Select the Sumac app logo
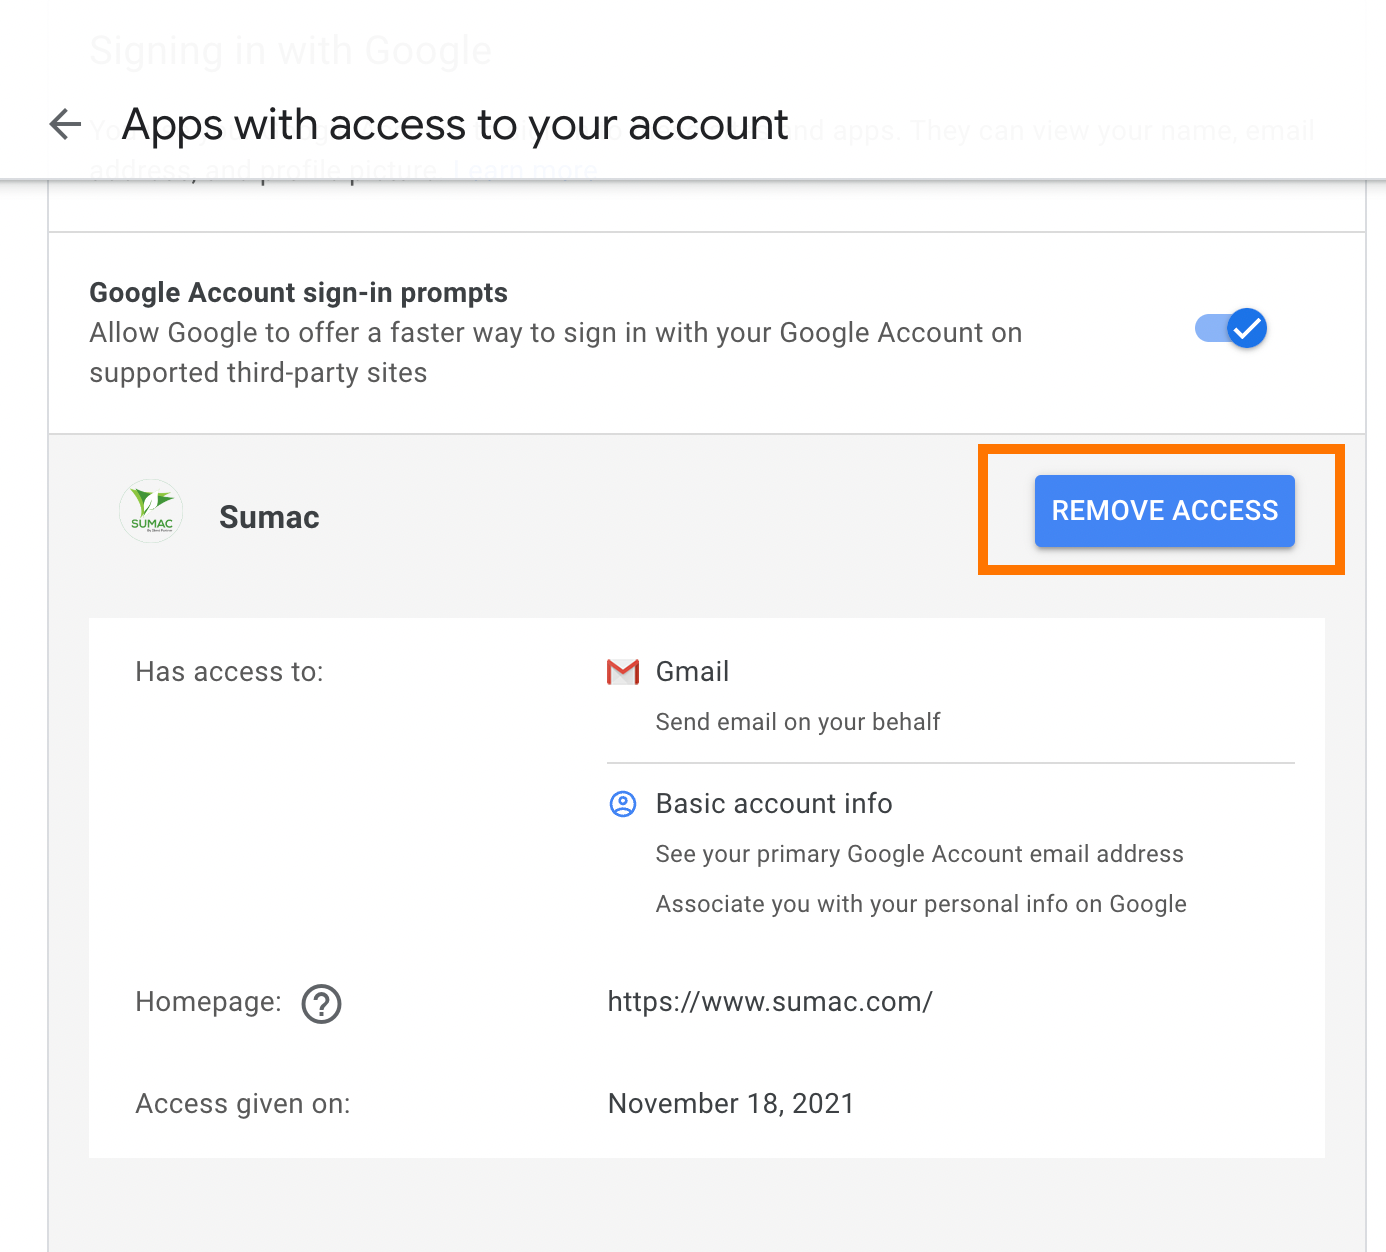The height and width of the screenshot is (1252, 1386). pos(150,511)
